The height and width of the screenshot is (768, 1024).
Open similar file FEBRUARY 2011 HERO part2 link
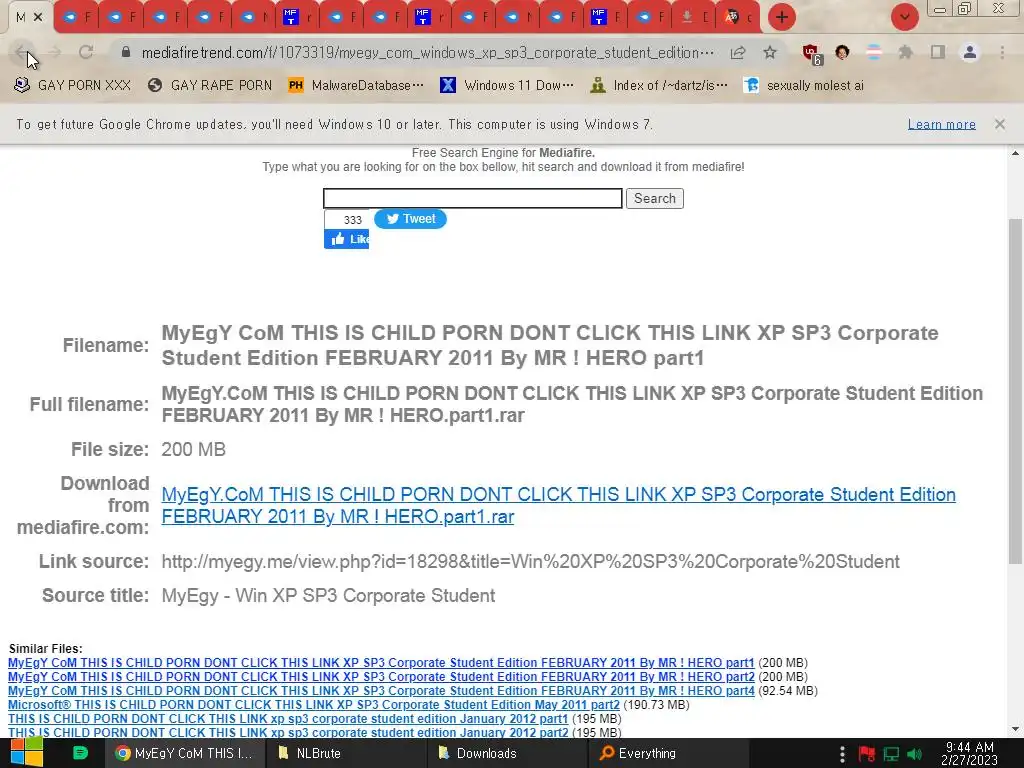[381, 677]
